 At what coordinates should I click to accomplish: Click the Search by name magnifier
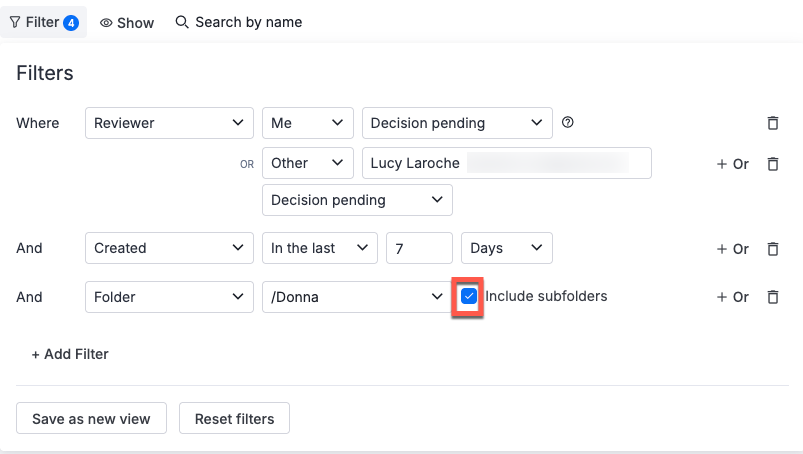[x=182, y=22]
